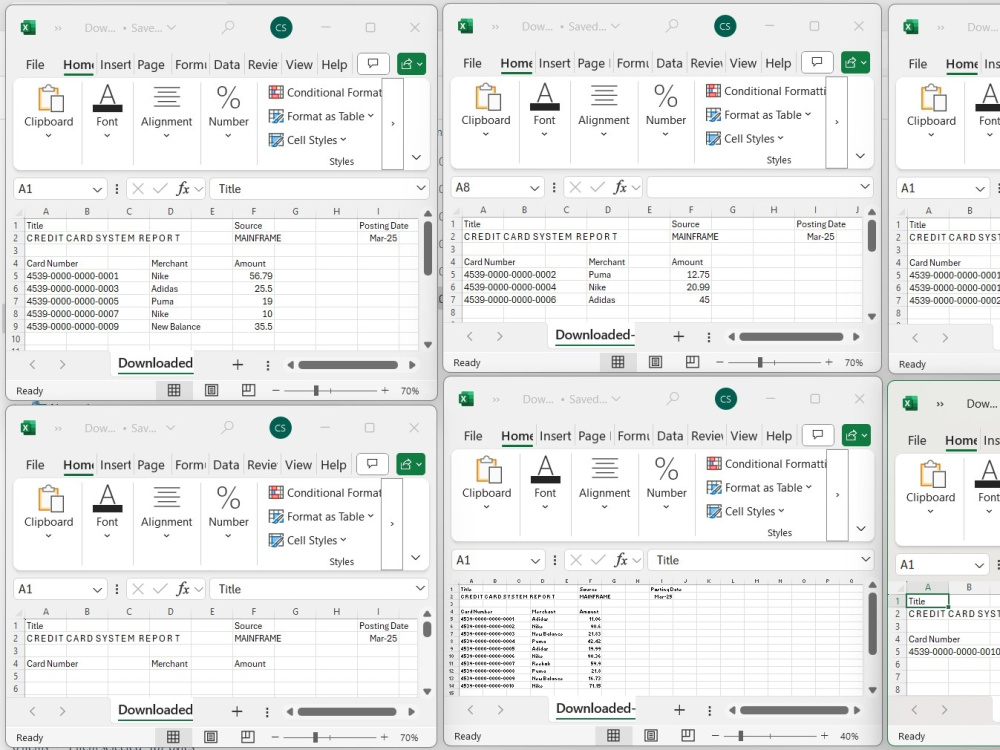Open Clipboard group in the A8 window
This screenshot has height=750, width=1000.
pos(486,110)
